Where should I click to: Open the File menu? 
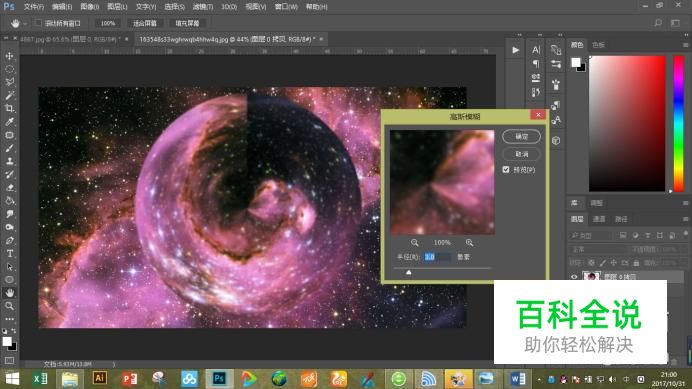[x=34, y=7]
